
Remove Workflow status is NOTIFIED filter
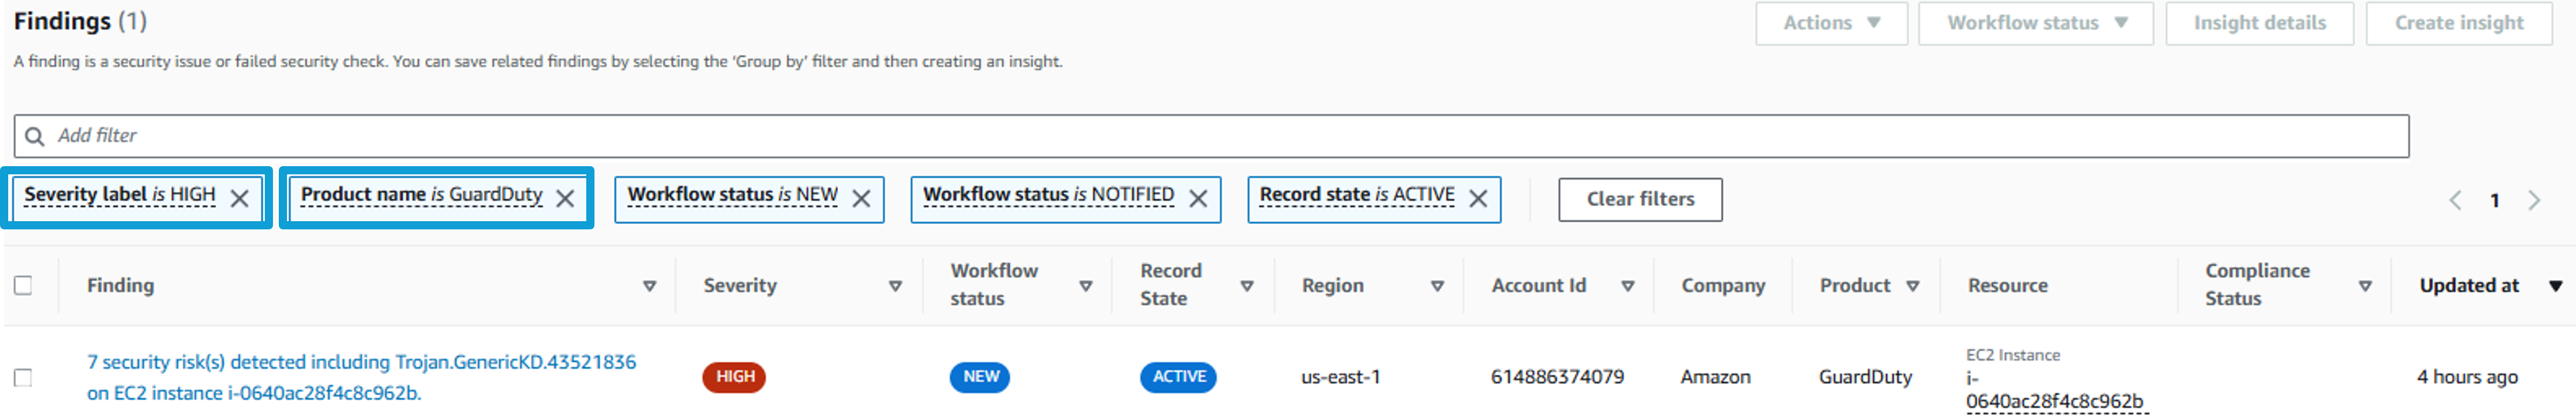(1198, 198)
